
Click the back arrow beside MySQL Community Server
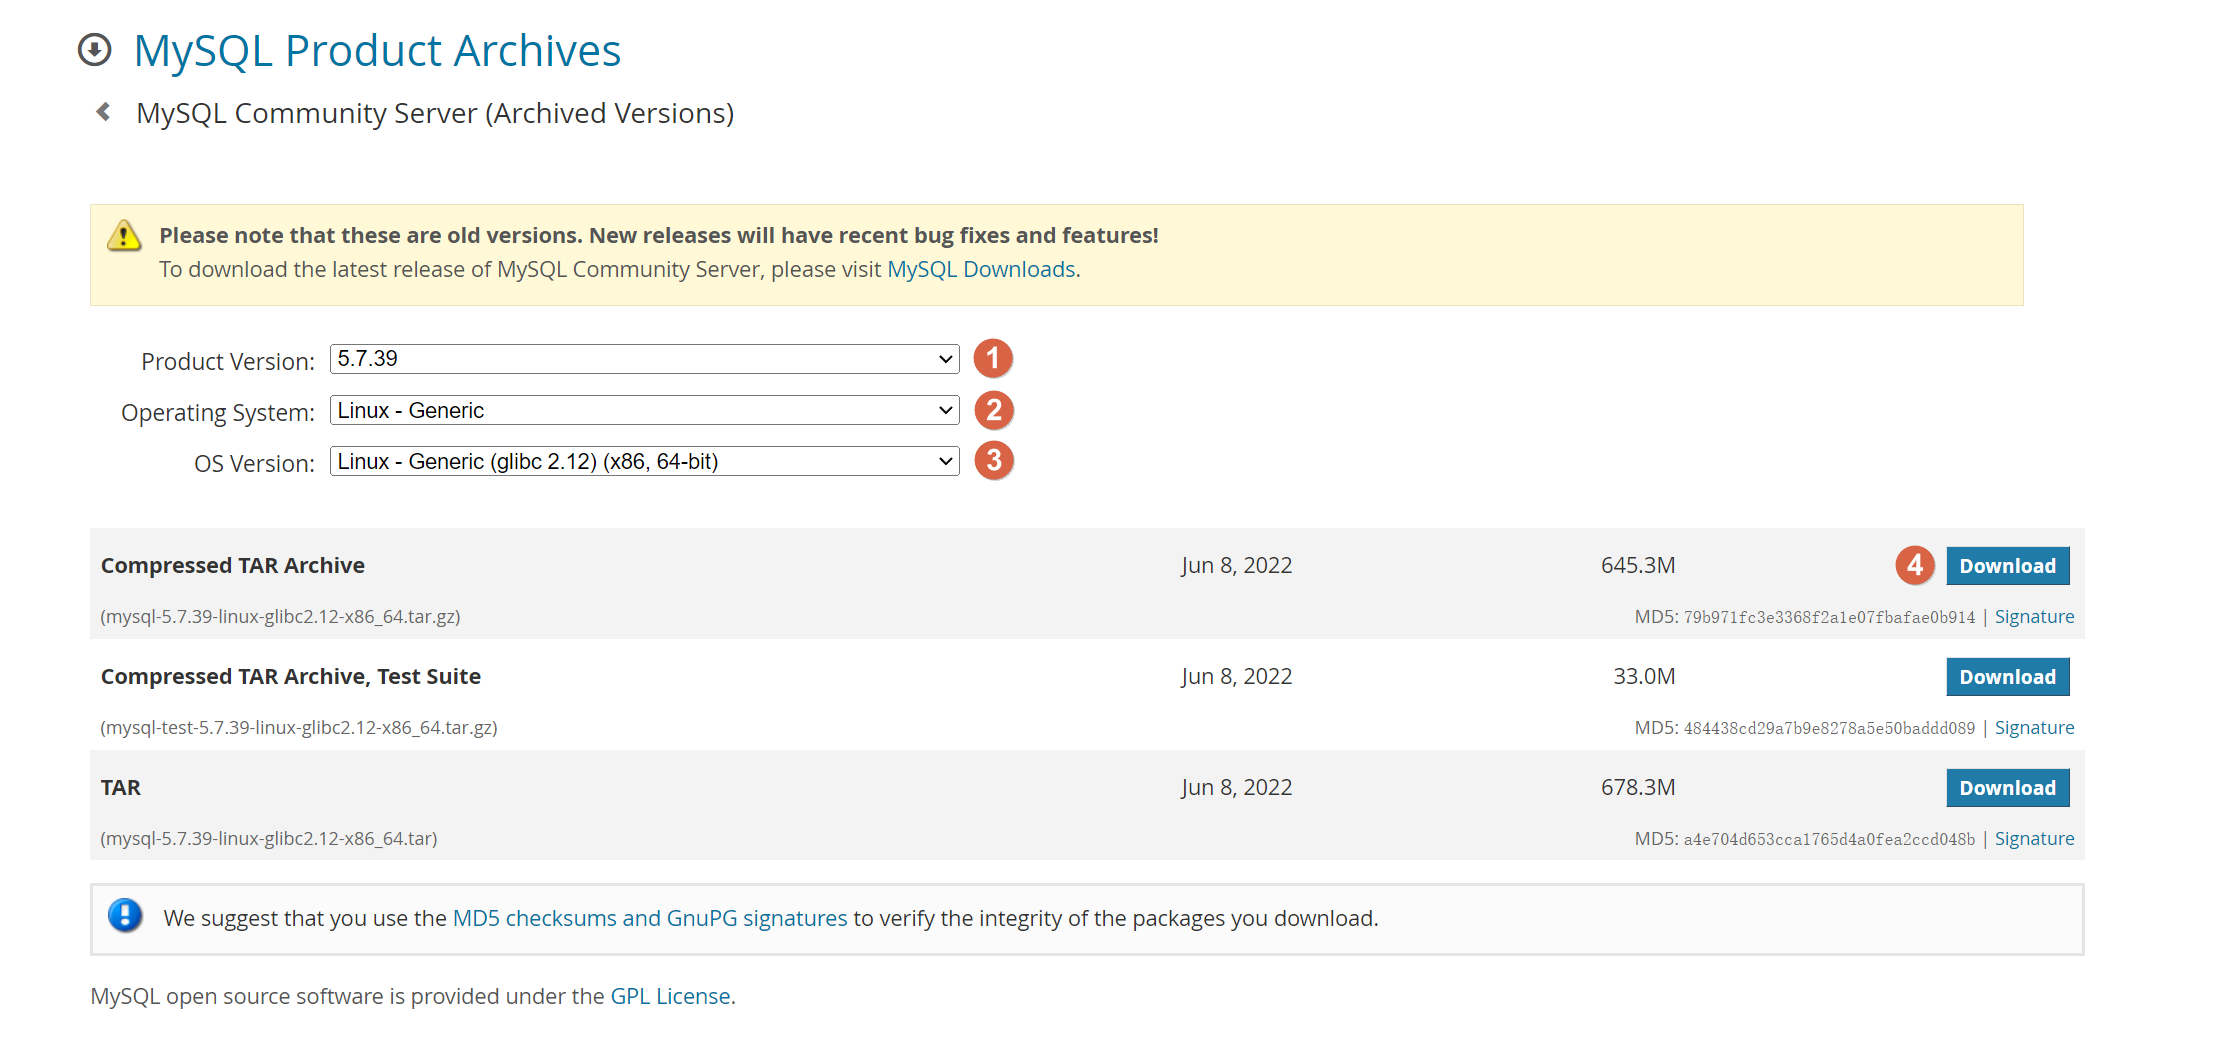(x=103, y=112)
